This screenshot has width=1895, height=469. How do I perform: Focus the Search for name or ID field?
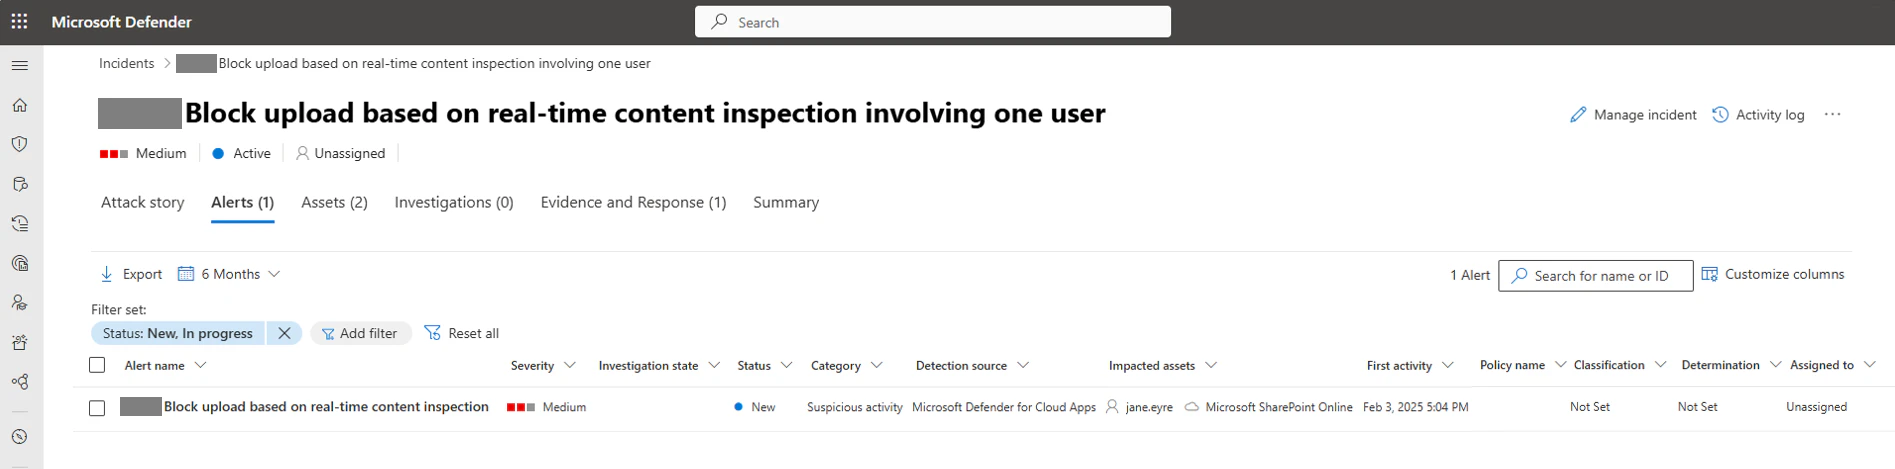point(1595,276)
